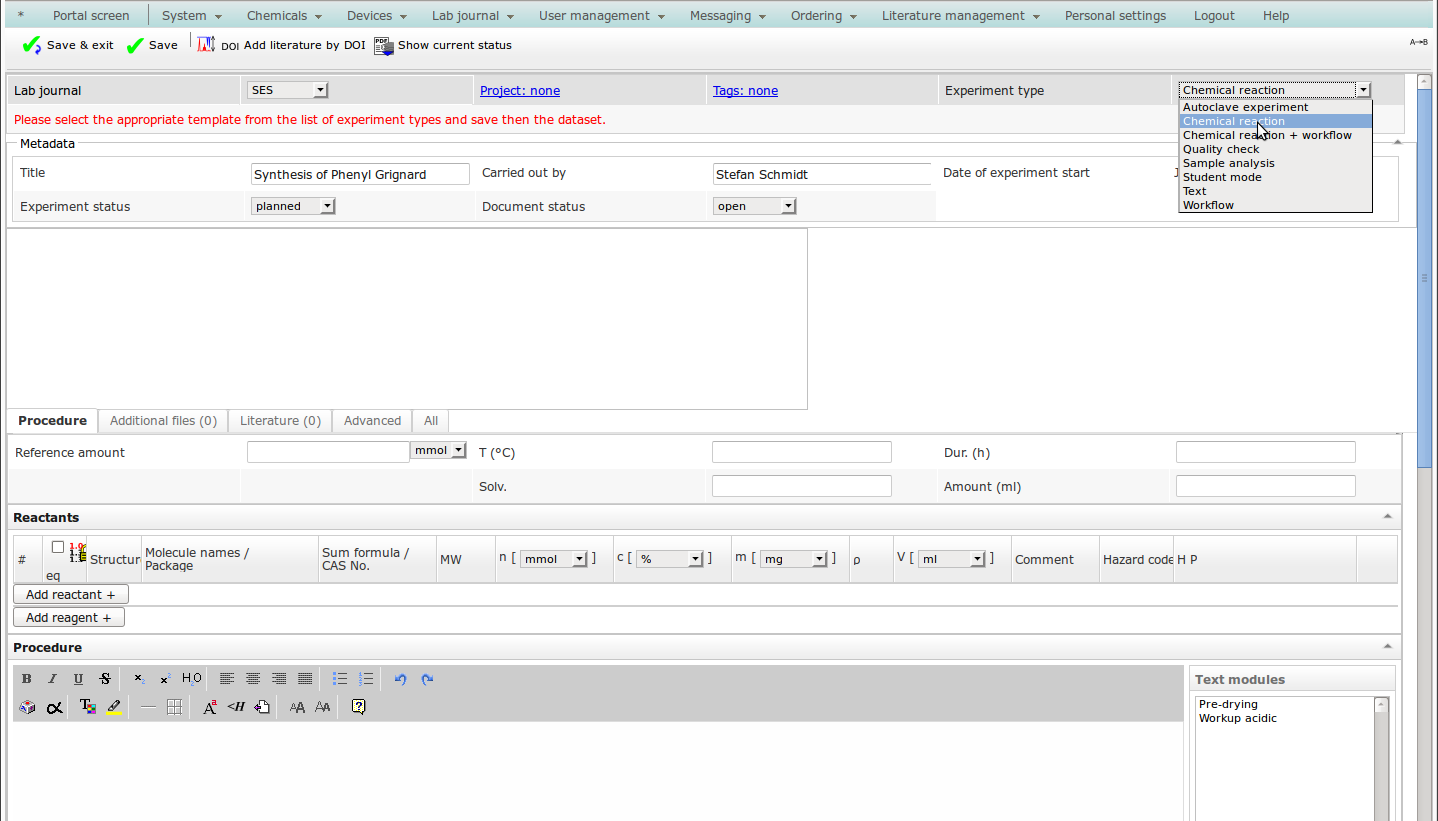Apply the chemical formula H2O formatting
1438x821 pixels.
point(192,679)
